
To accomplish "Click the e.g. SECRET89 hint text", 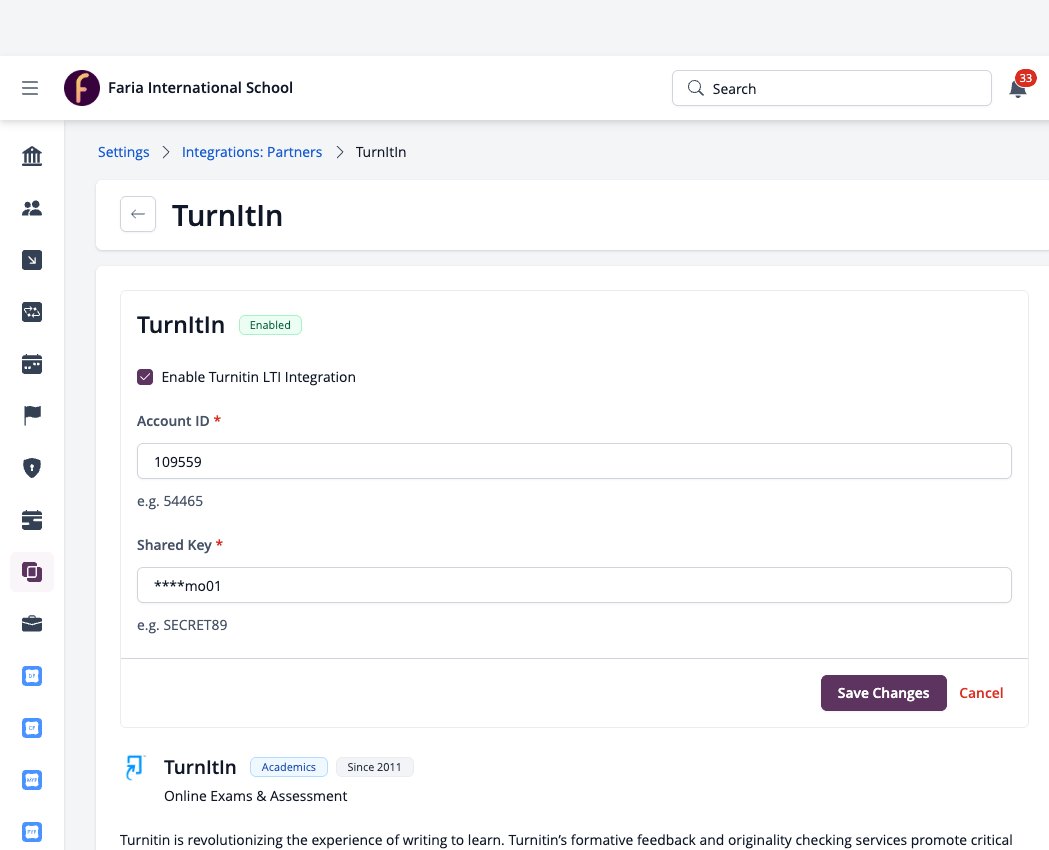I will (x=182, y=625).
